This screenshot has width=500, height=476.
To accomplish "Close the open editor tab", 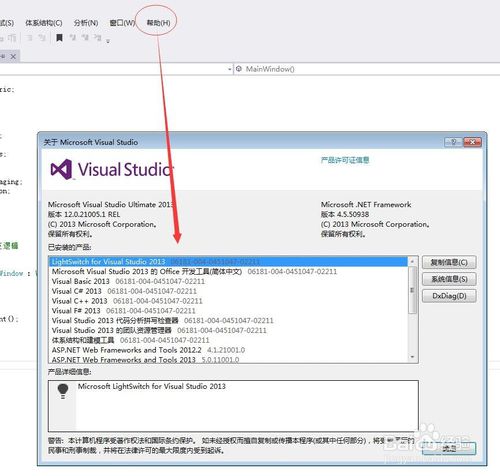I will point(13,57).
